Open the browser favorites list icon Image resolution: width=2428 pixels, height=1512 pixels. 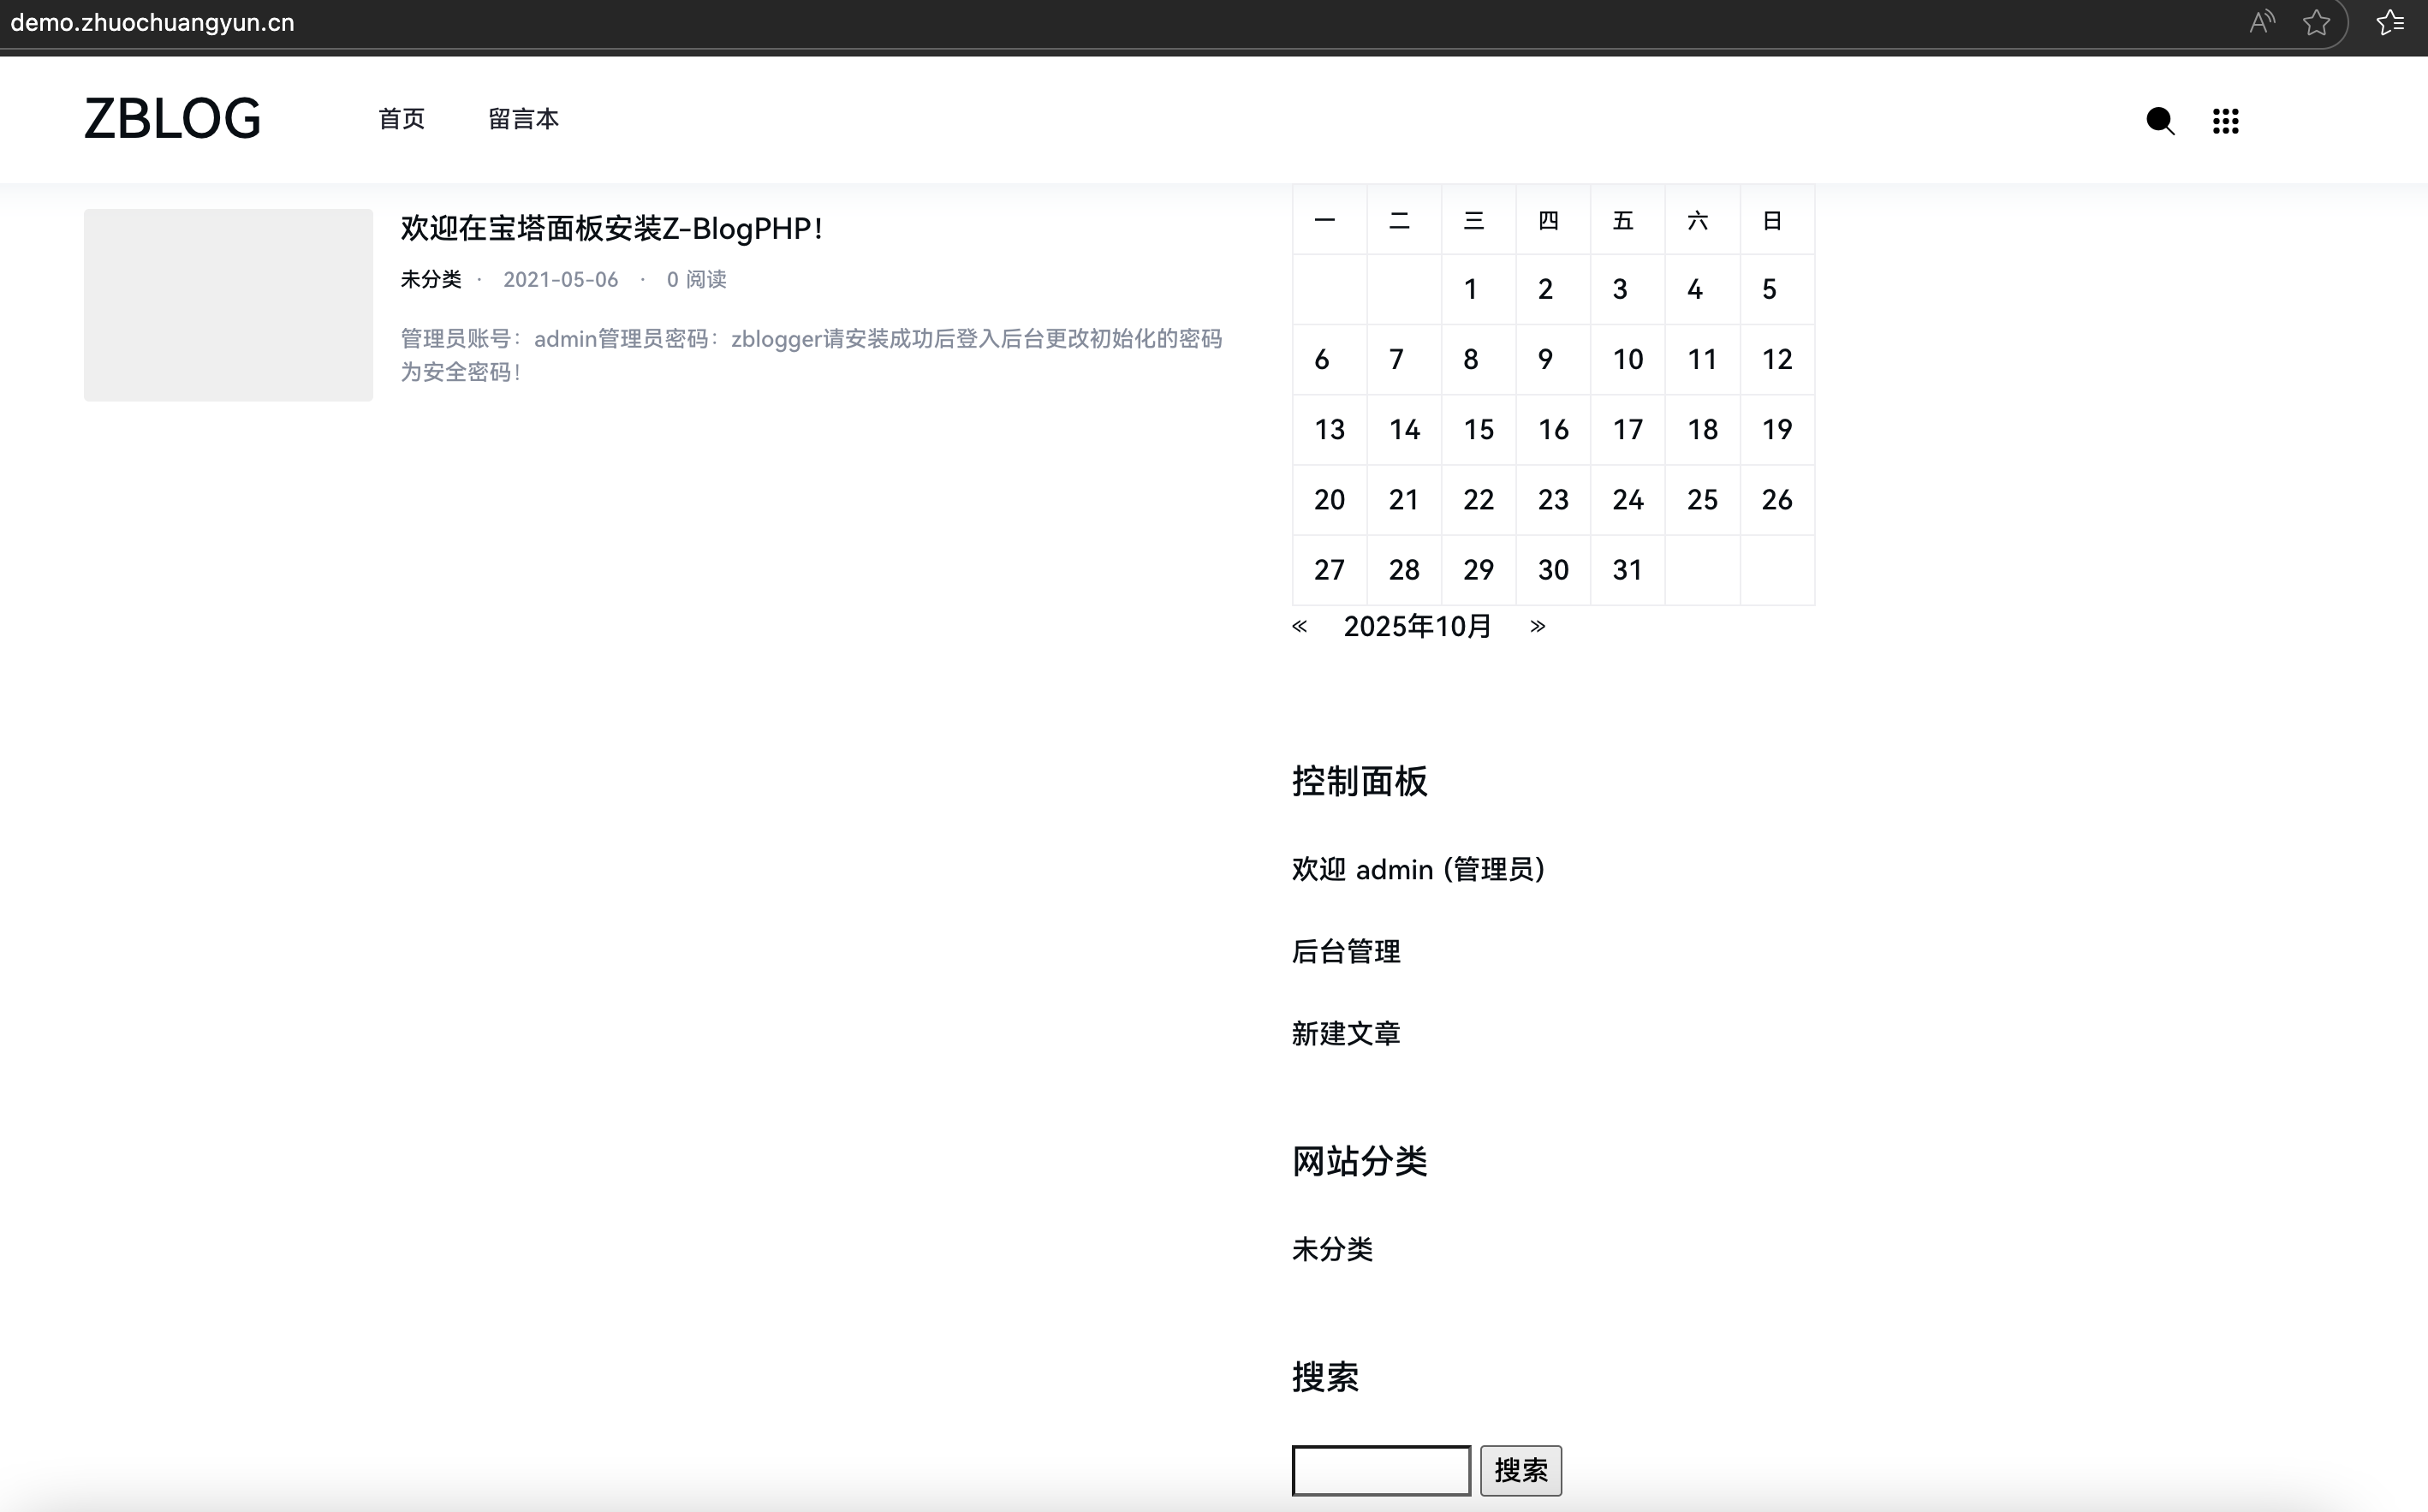2390,22
